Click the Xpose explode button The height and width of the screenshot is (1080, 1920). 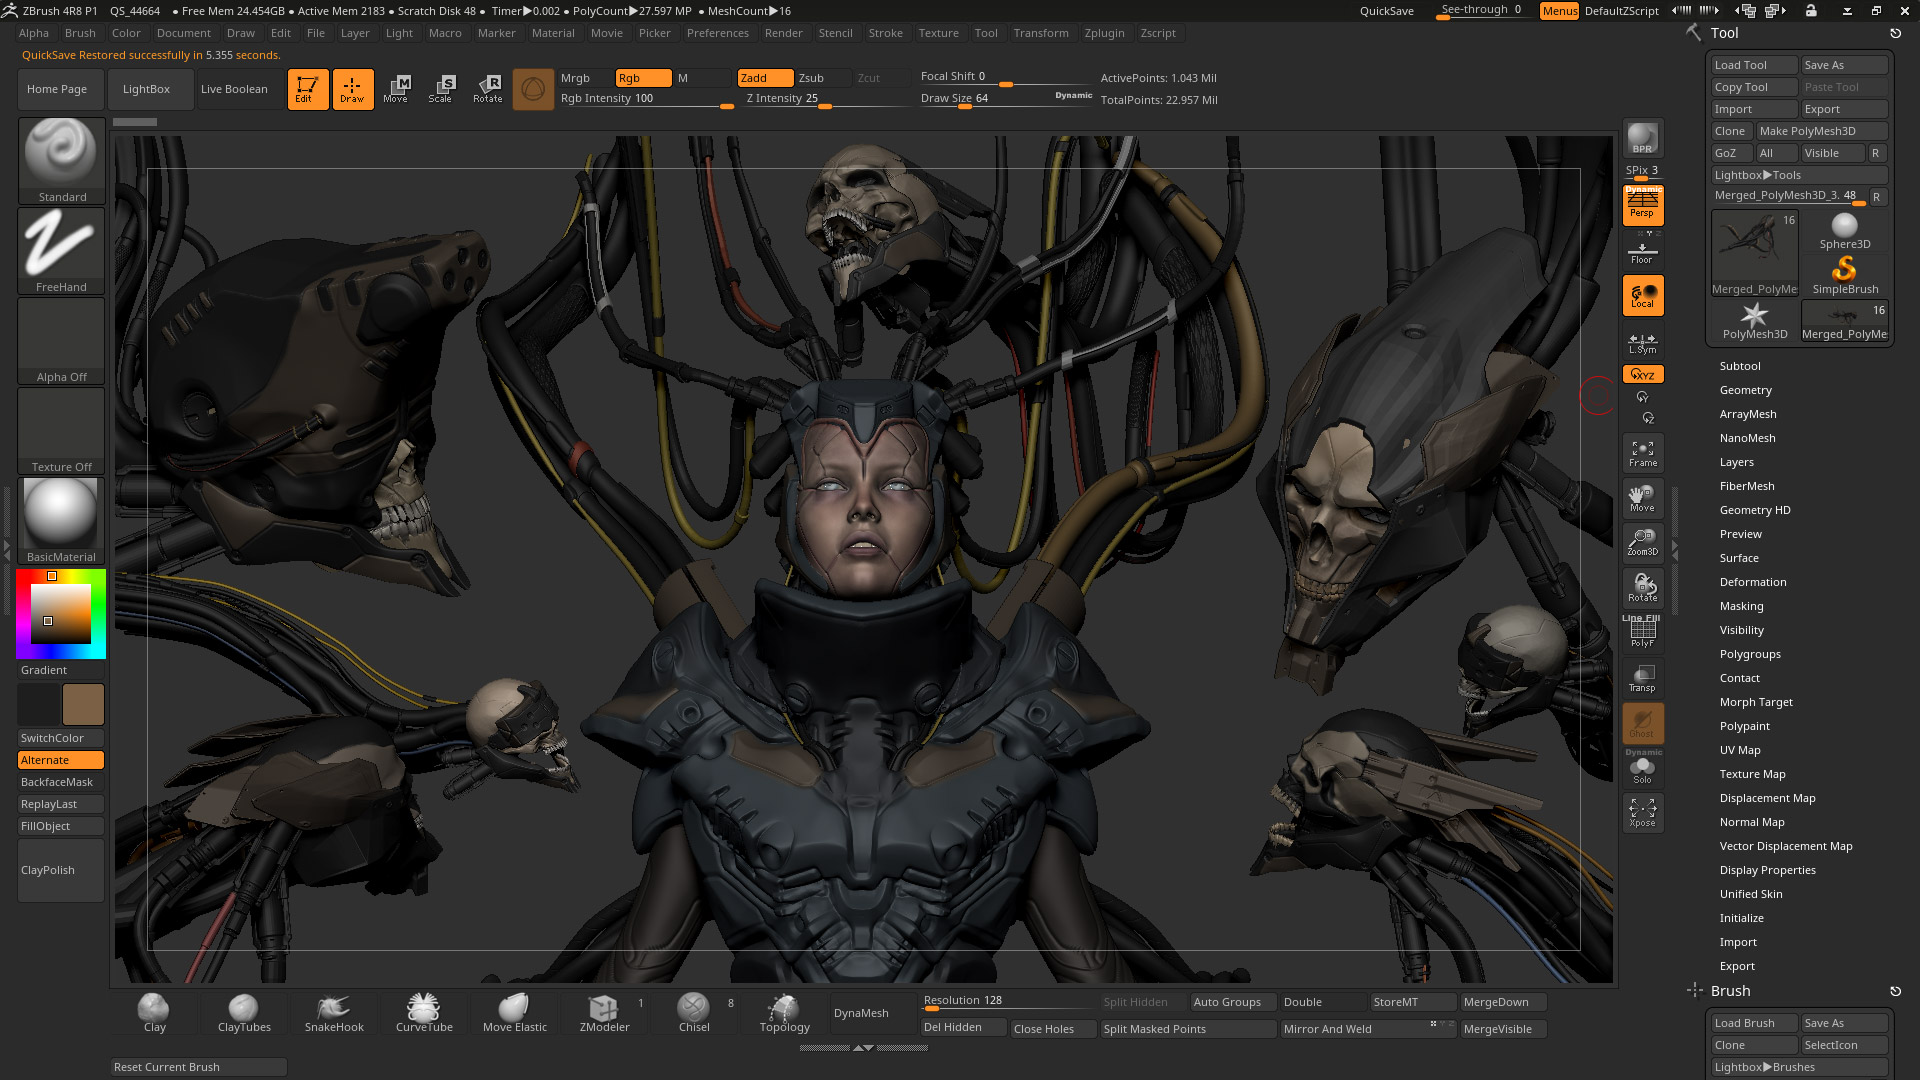pos(1643,812)
